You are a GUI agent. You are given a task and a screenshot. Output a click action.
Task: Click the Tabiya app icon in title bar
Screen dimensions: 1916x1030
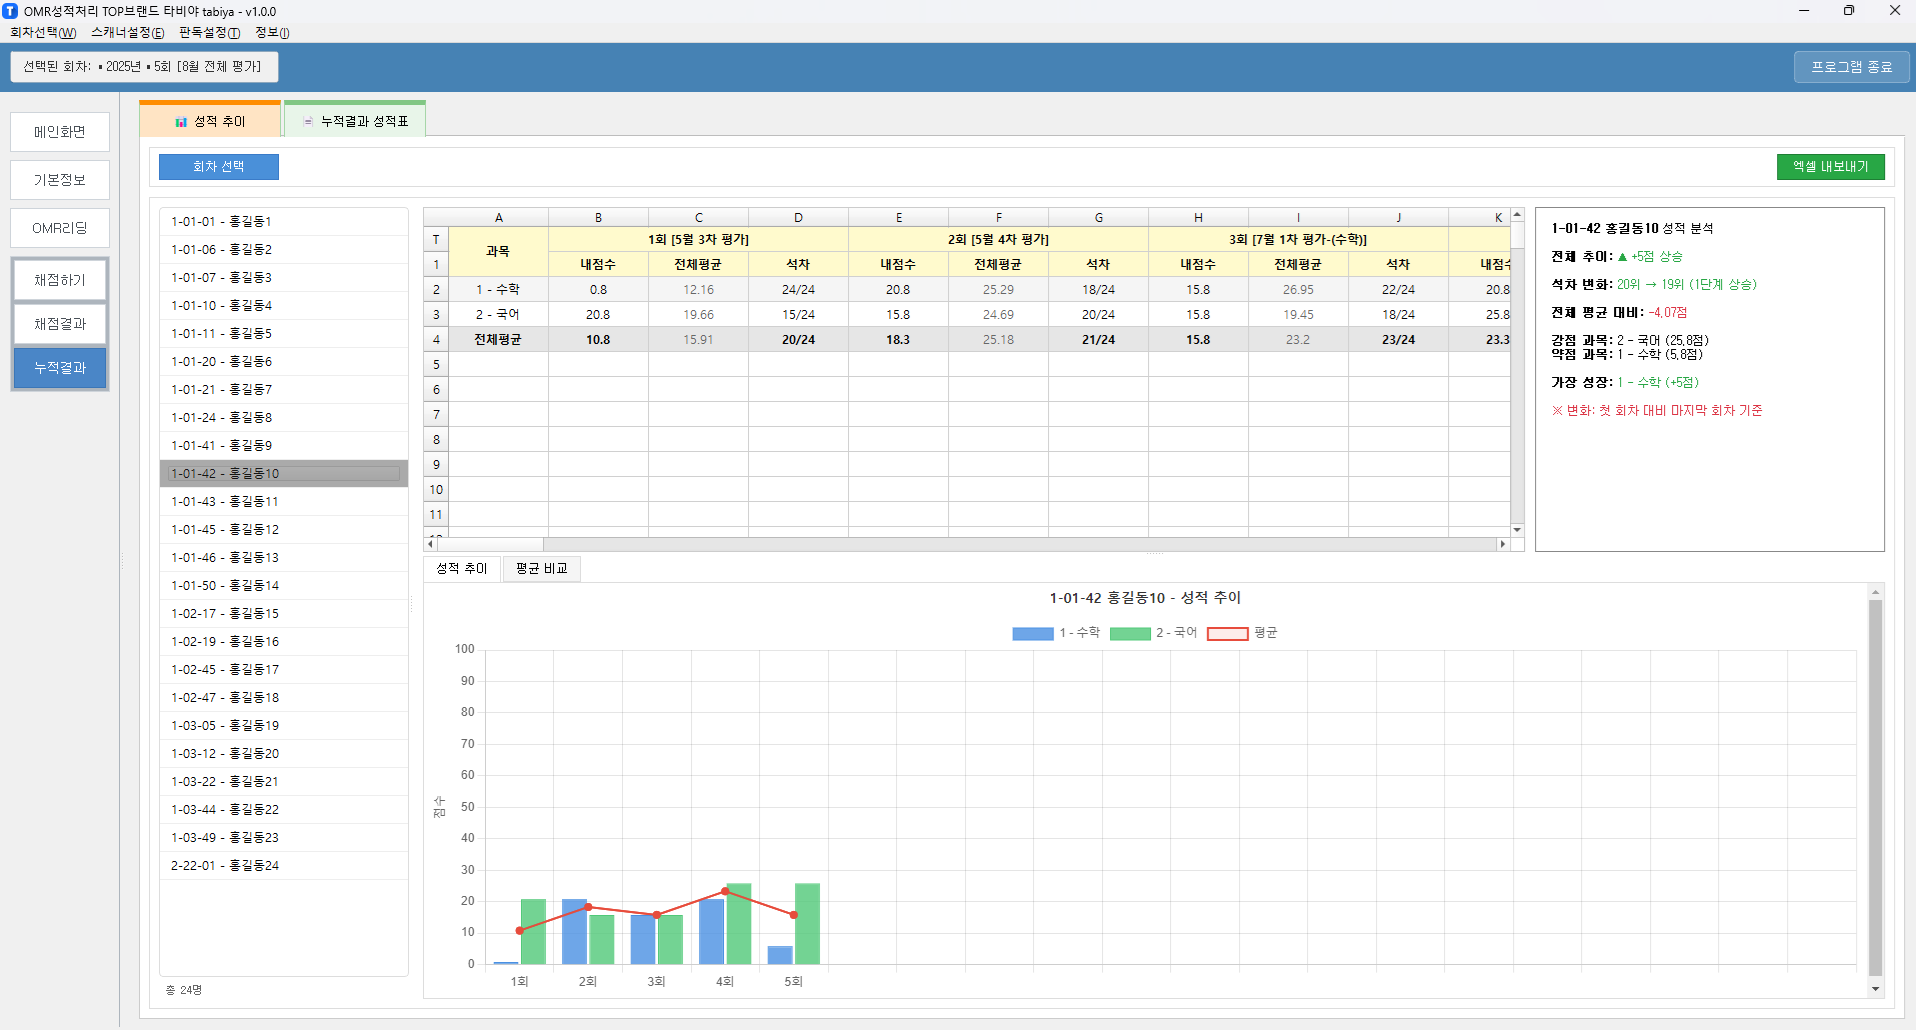click(10, 11)
